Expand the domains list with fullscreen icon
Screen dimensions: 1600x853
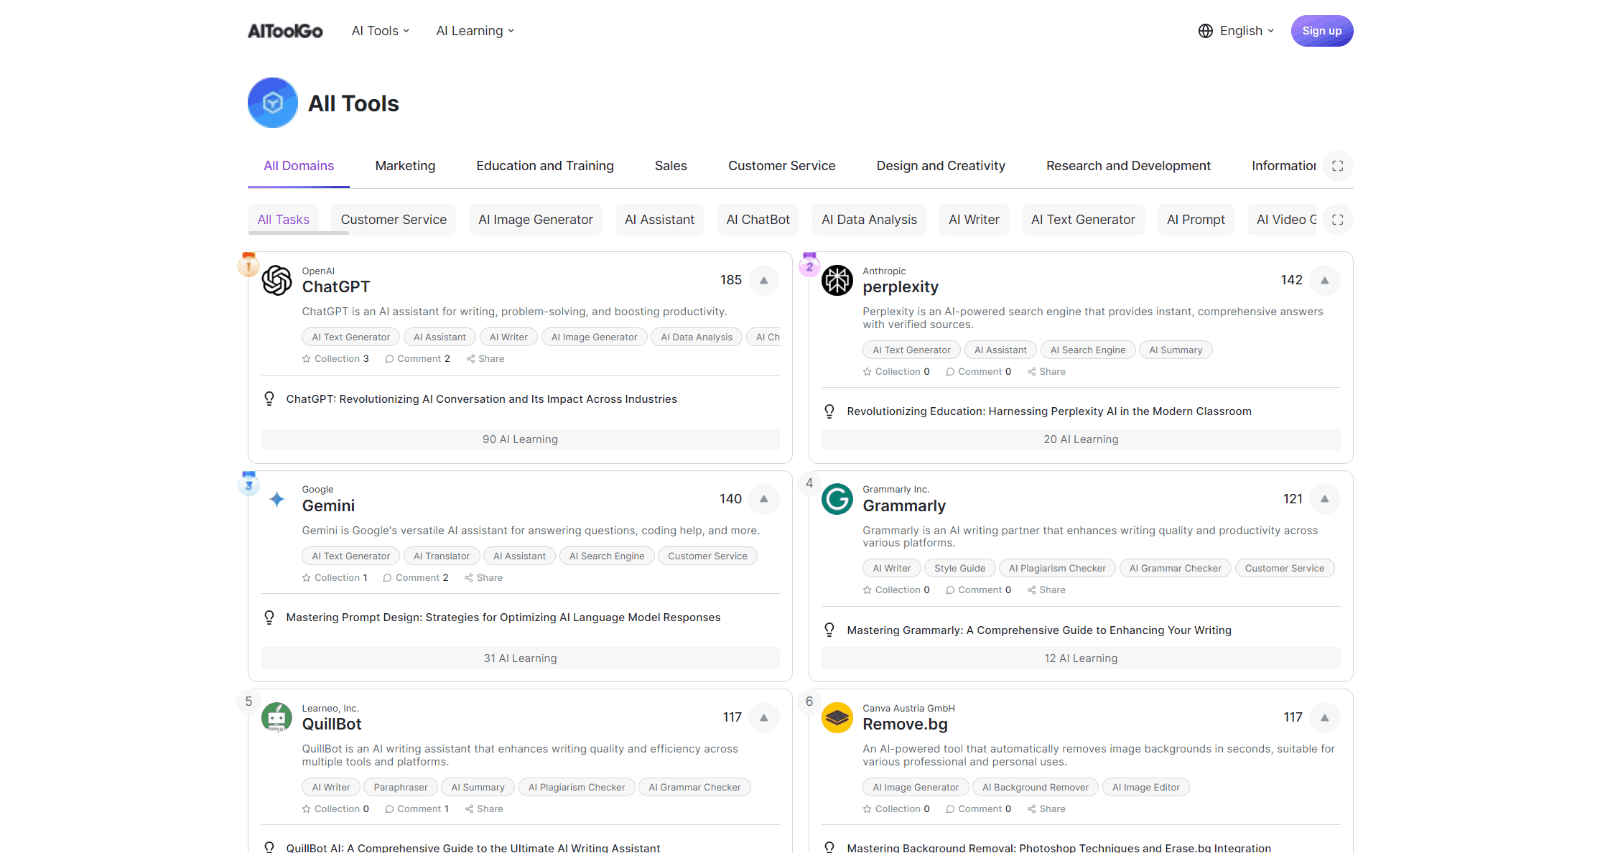1337,166
